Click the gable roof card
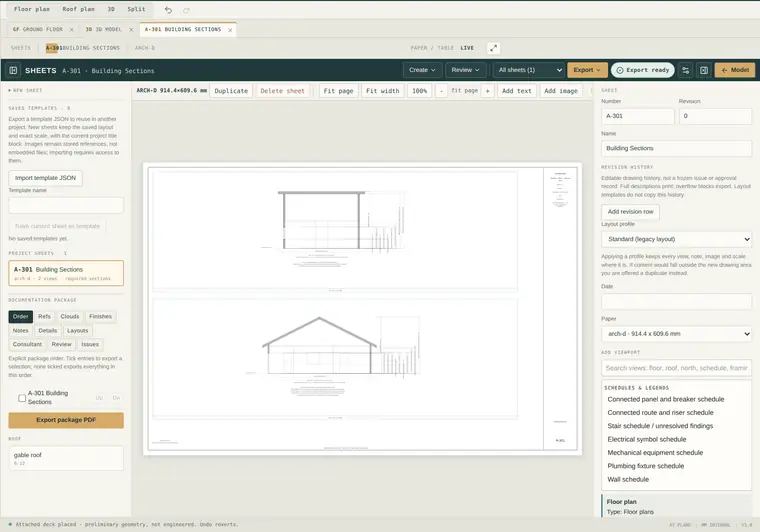This screenshot has height=532, width=760. (66, 458)
